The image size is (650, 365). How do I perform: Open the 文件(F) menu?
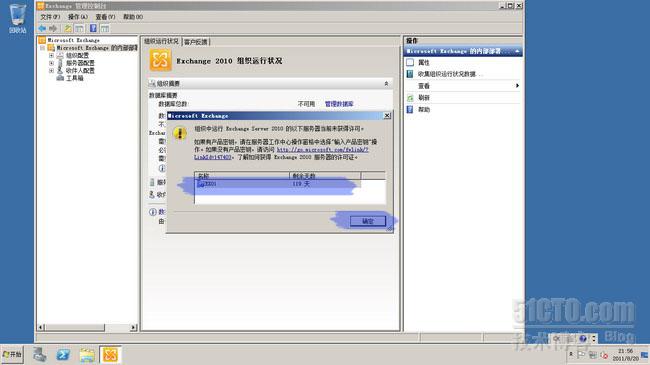(50, 17)
